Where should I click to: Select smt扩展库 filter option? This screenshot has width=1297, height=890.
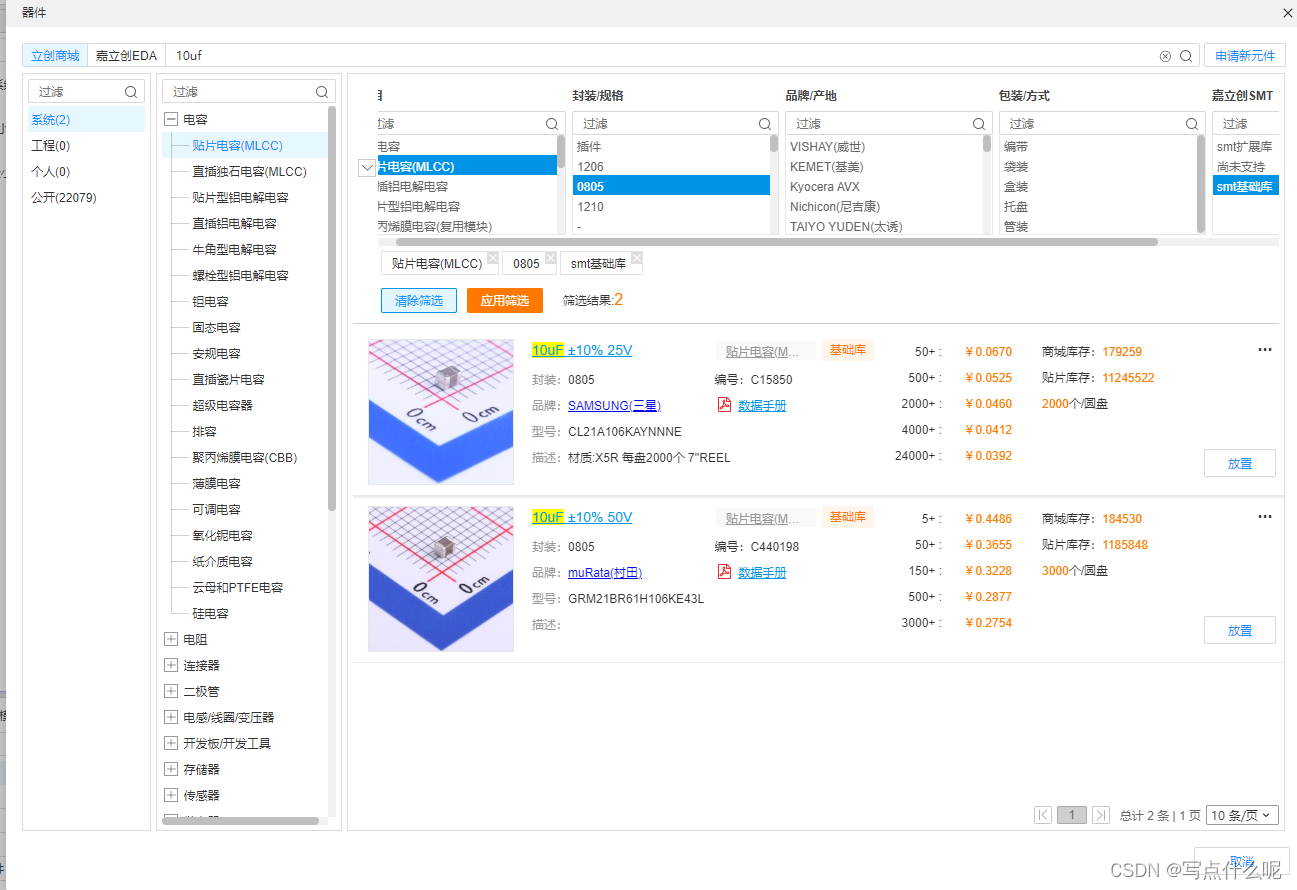click(x=1245, y=147)
